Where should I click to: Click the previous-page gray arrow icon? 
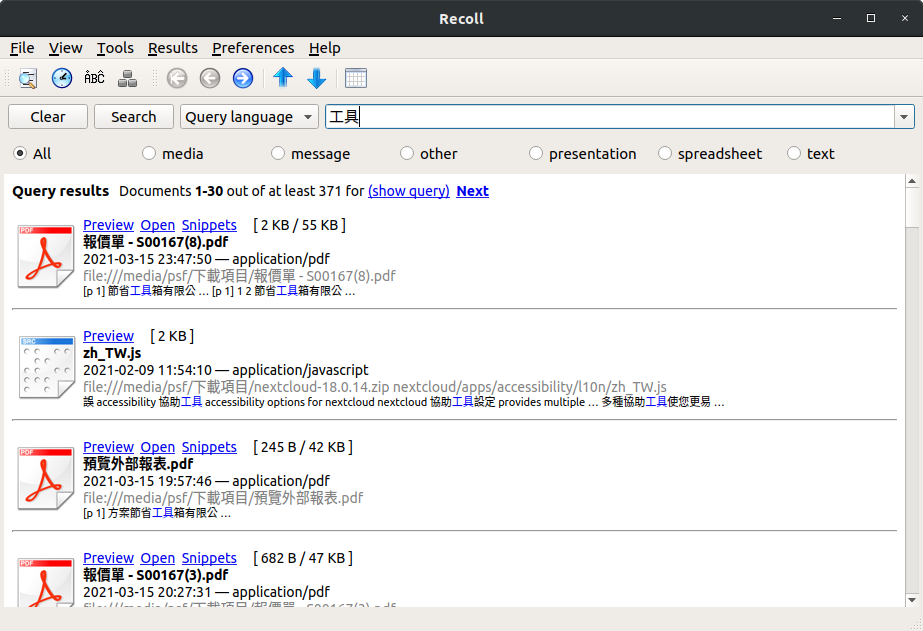[x=209, y=78]
